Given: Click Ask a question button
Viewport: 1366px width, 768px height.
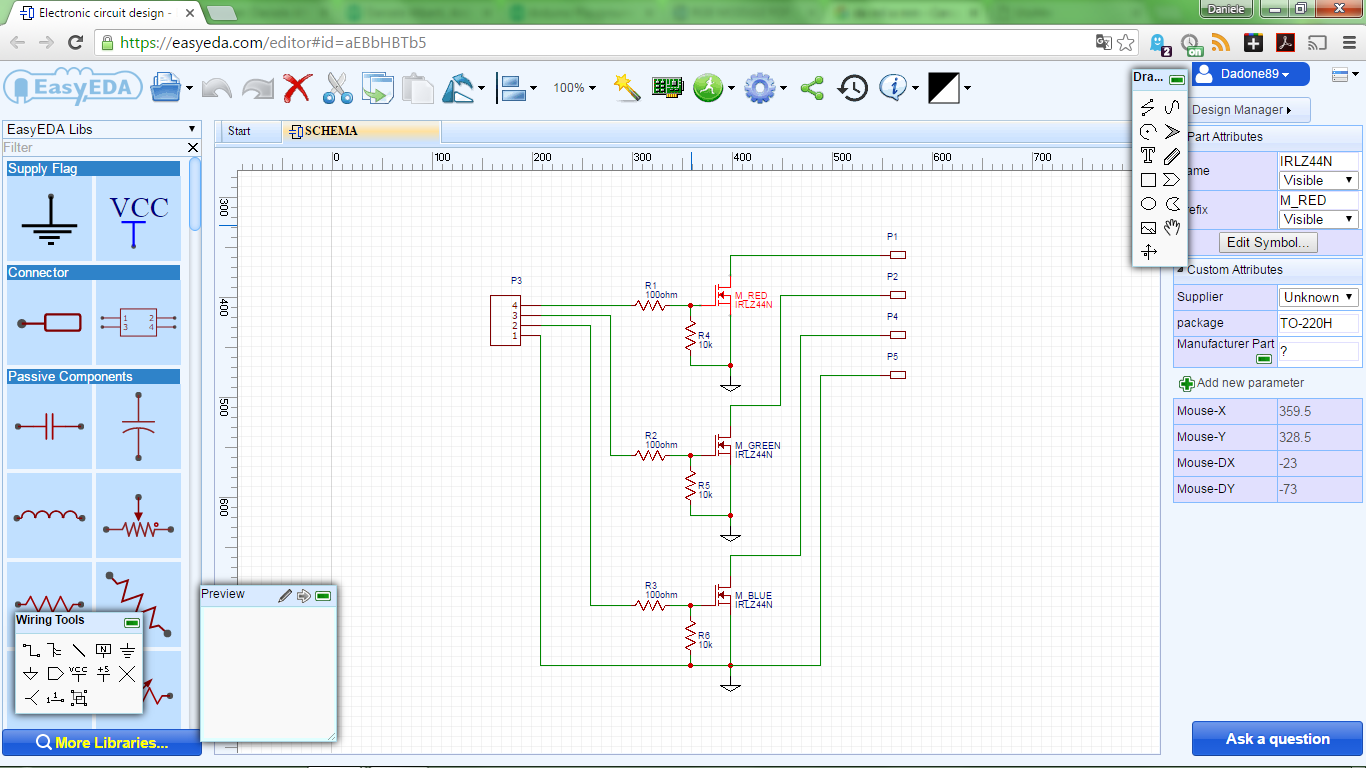Looking at the screenshot, I should coord(1277,739).
